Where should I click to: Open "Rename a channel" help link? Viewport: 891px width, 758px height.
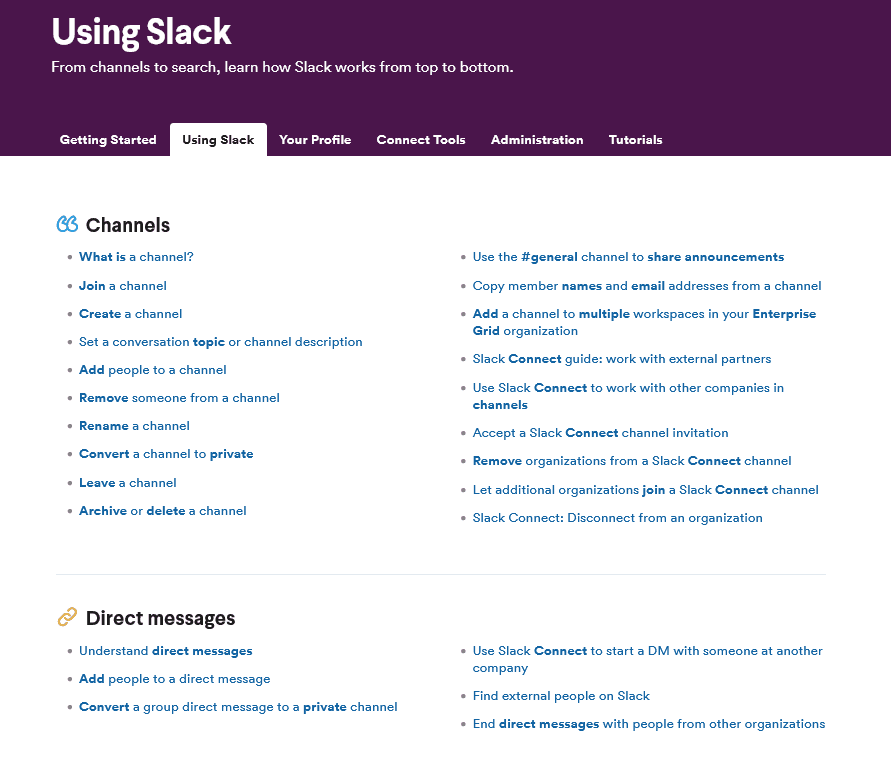[x=134, y=426]
